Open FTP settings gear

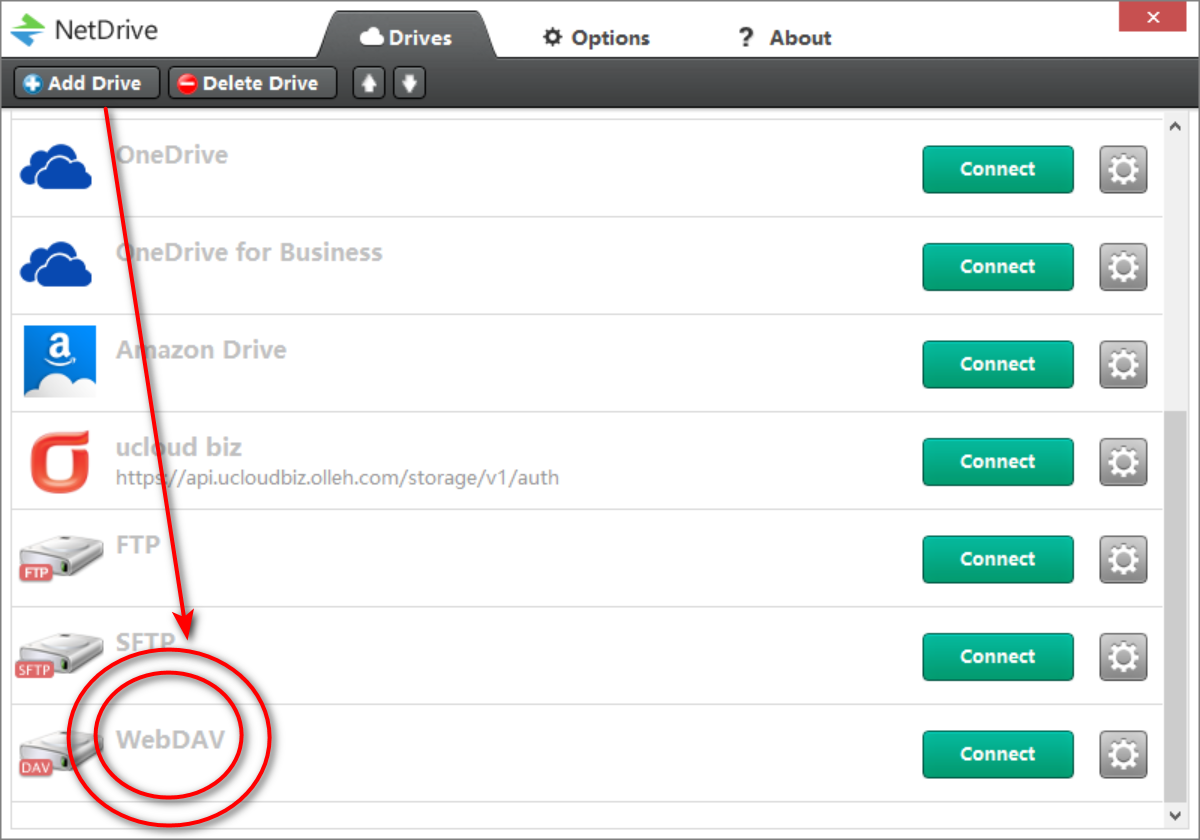click(1124, 559)
